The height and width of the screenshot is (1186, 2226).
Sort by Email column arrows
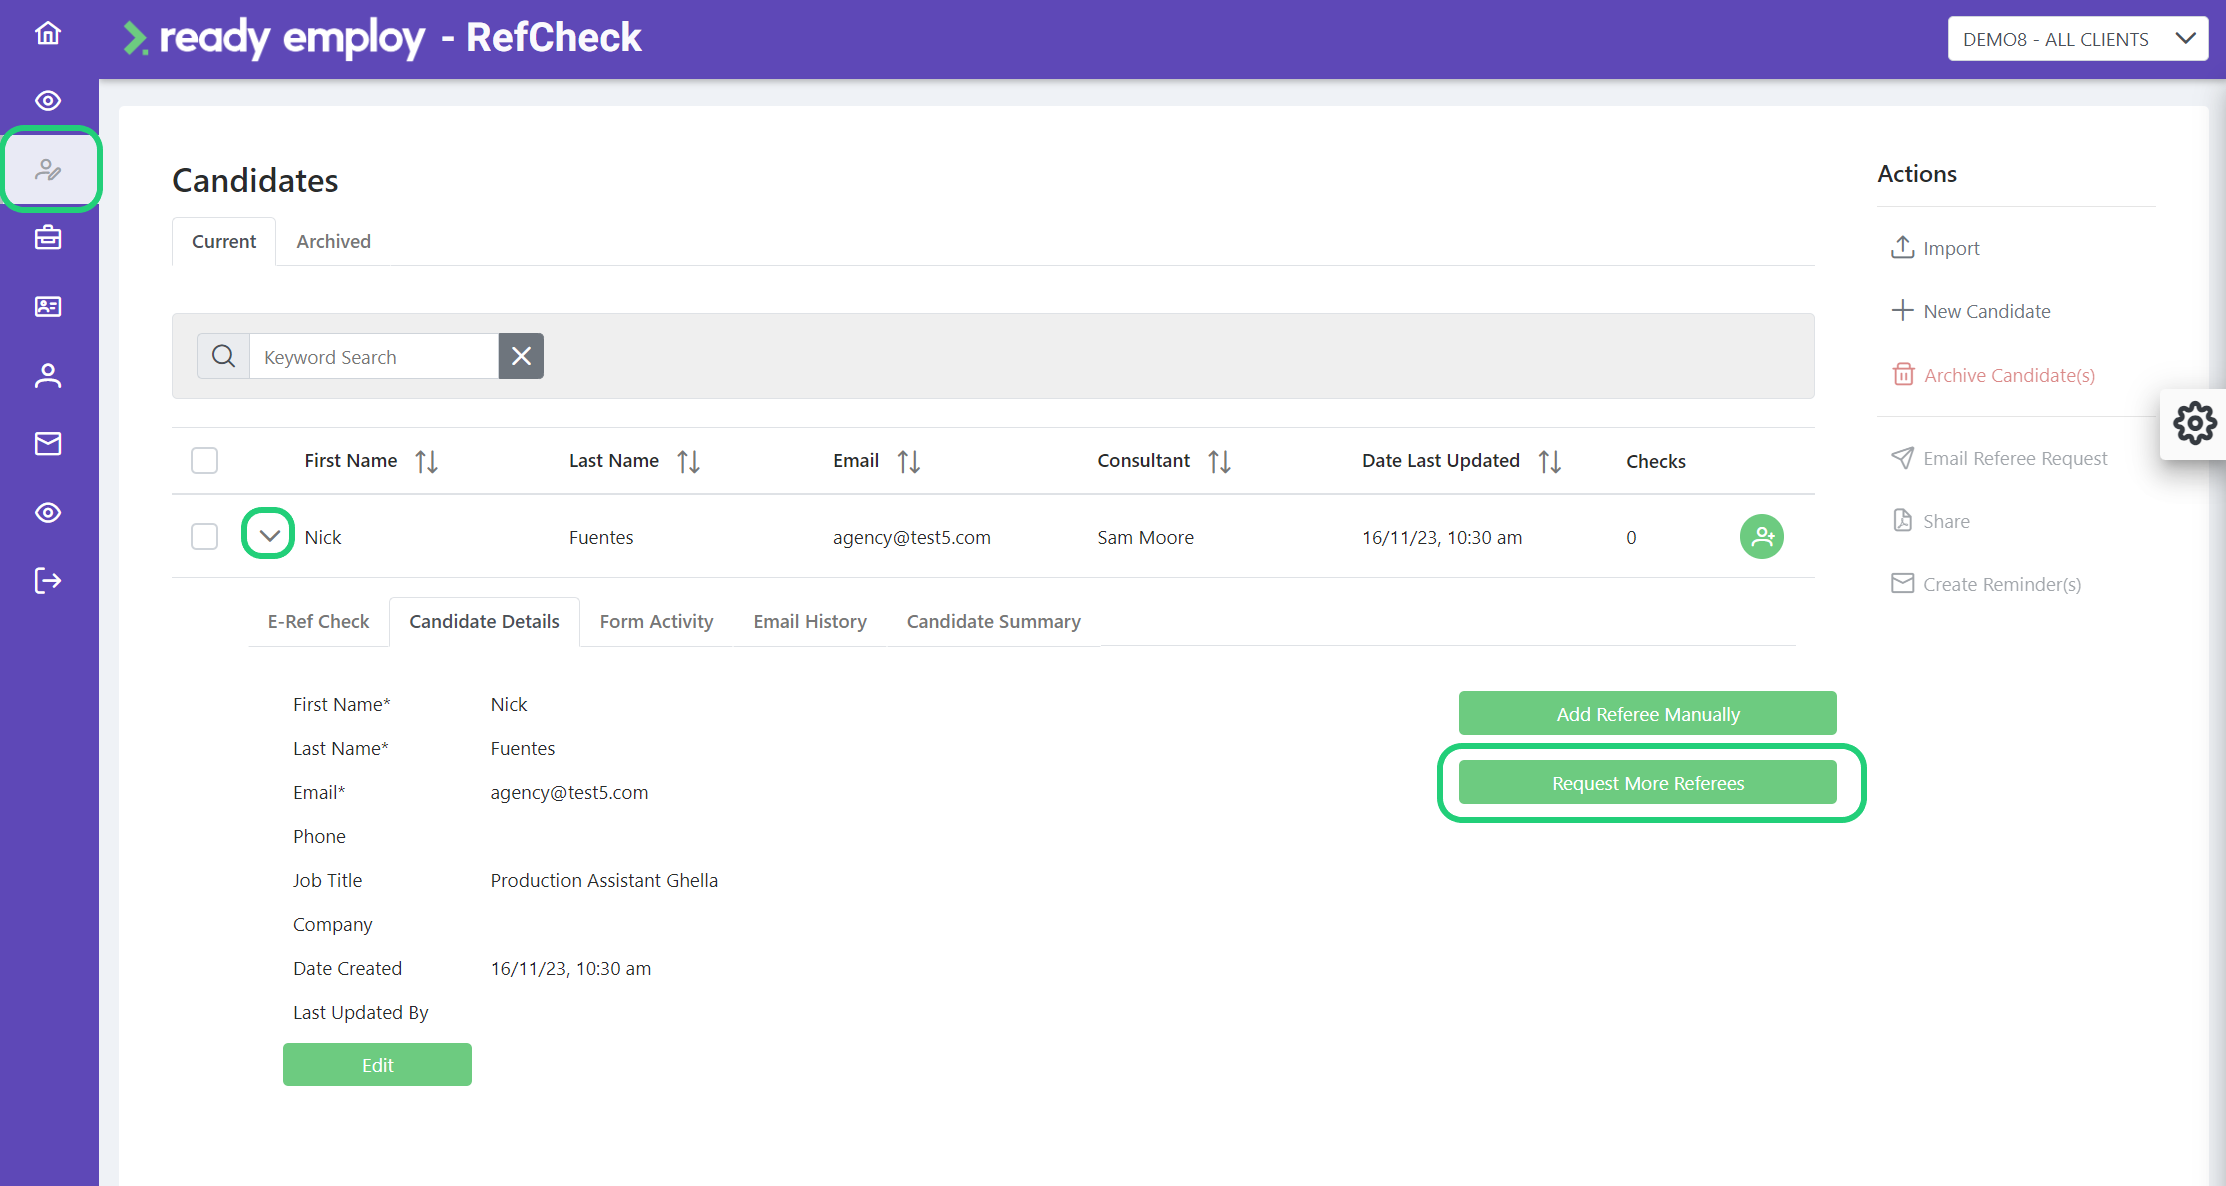908,461
